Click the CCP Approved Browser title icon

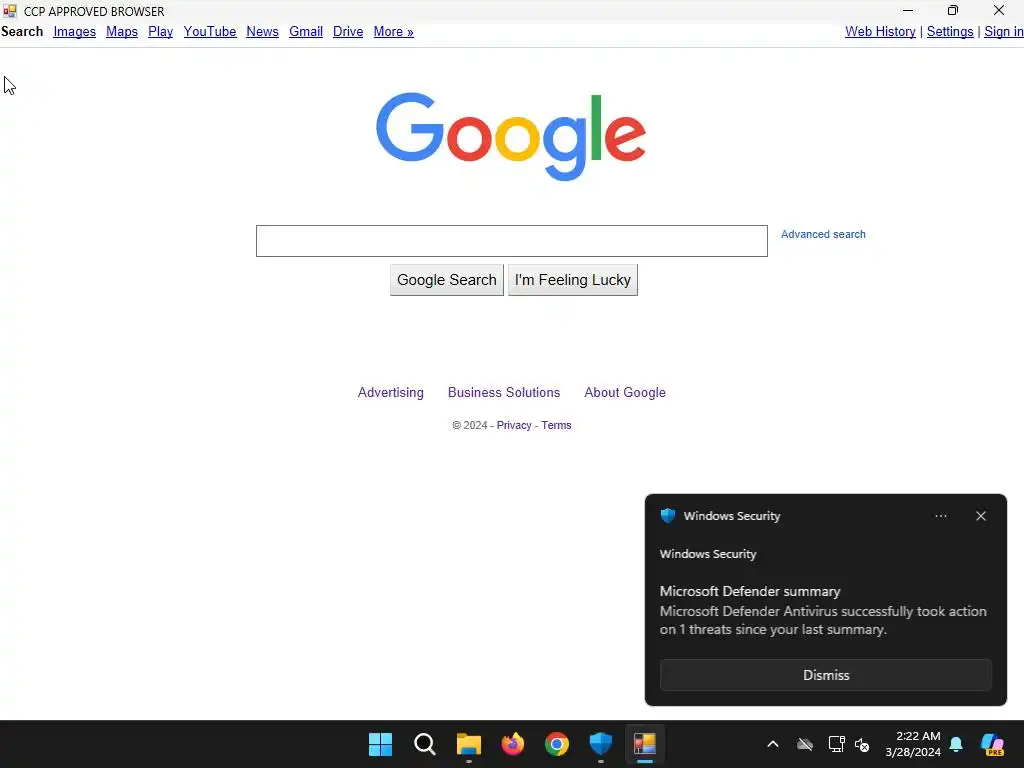(9, 11)
